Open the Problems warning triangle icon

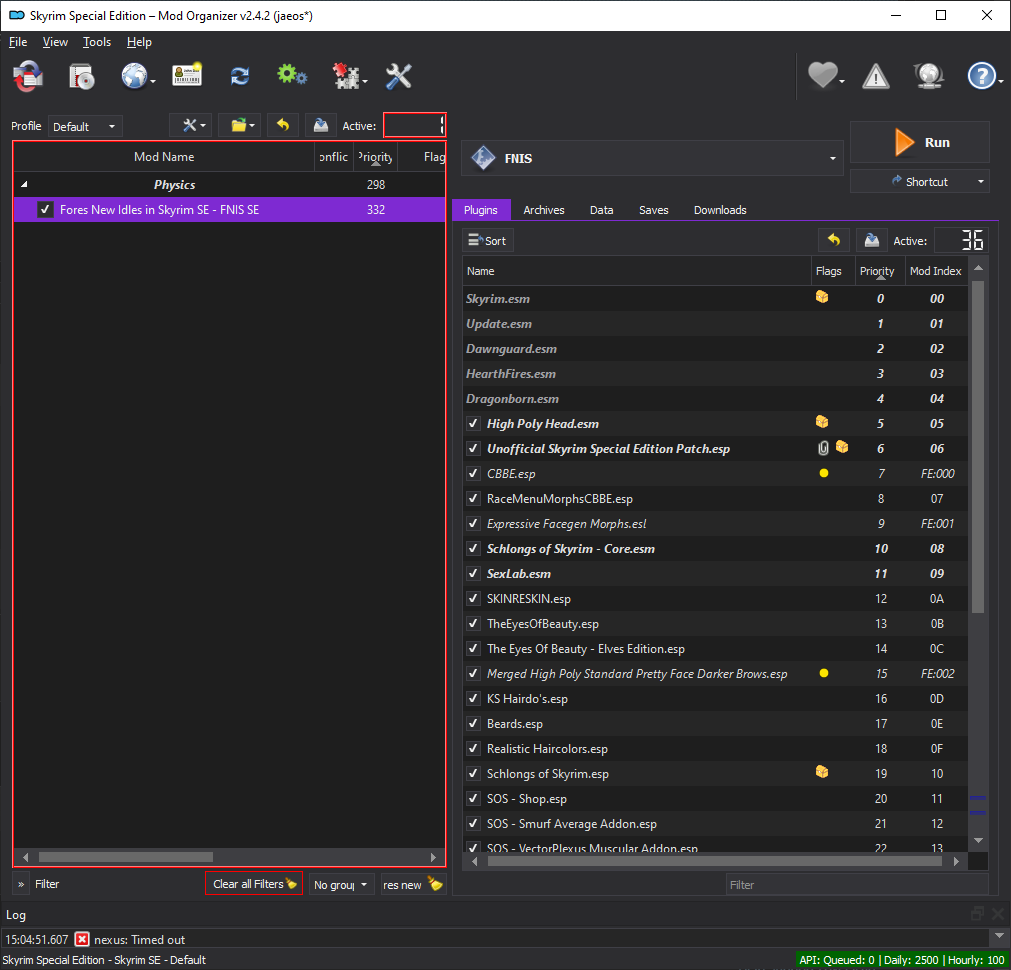coord(876,77)
